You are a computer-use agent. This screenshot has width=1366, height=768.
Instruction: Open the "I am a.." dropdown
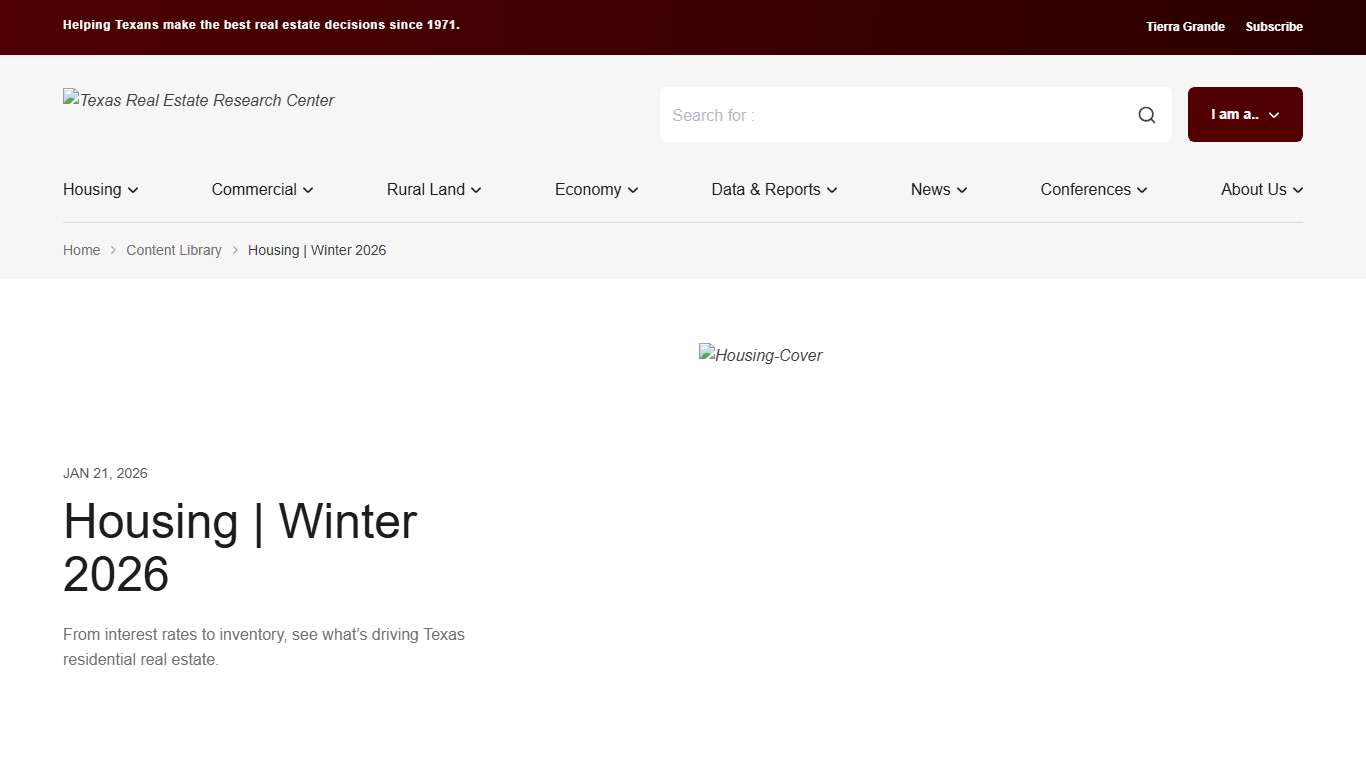click(1244, 114)
